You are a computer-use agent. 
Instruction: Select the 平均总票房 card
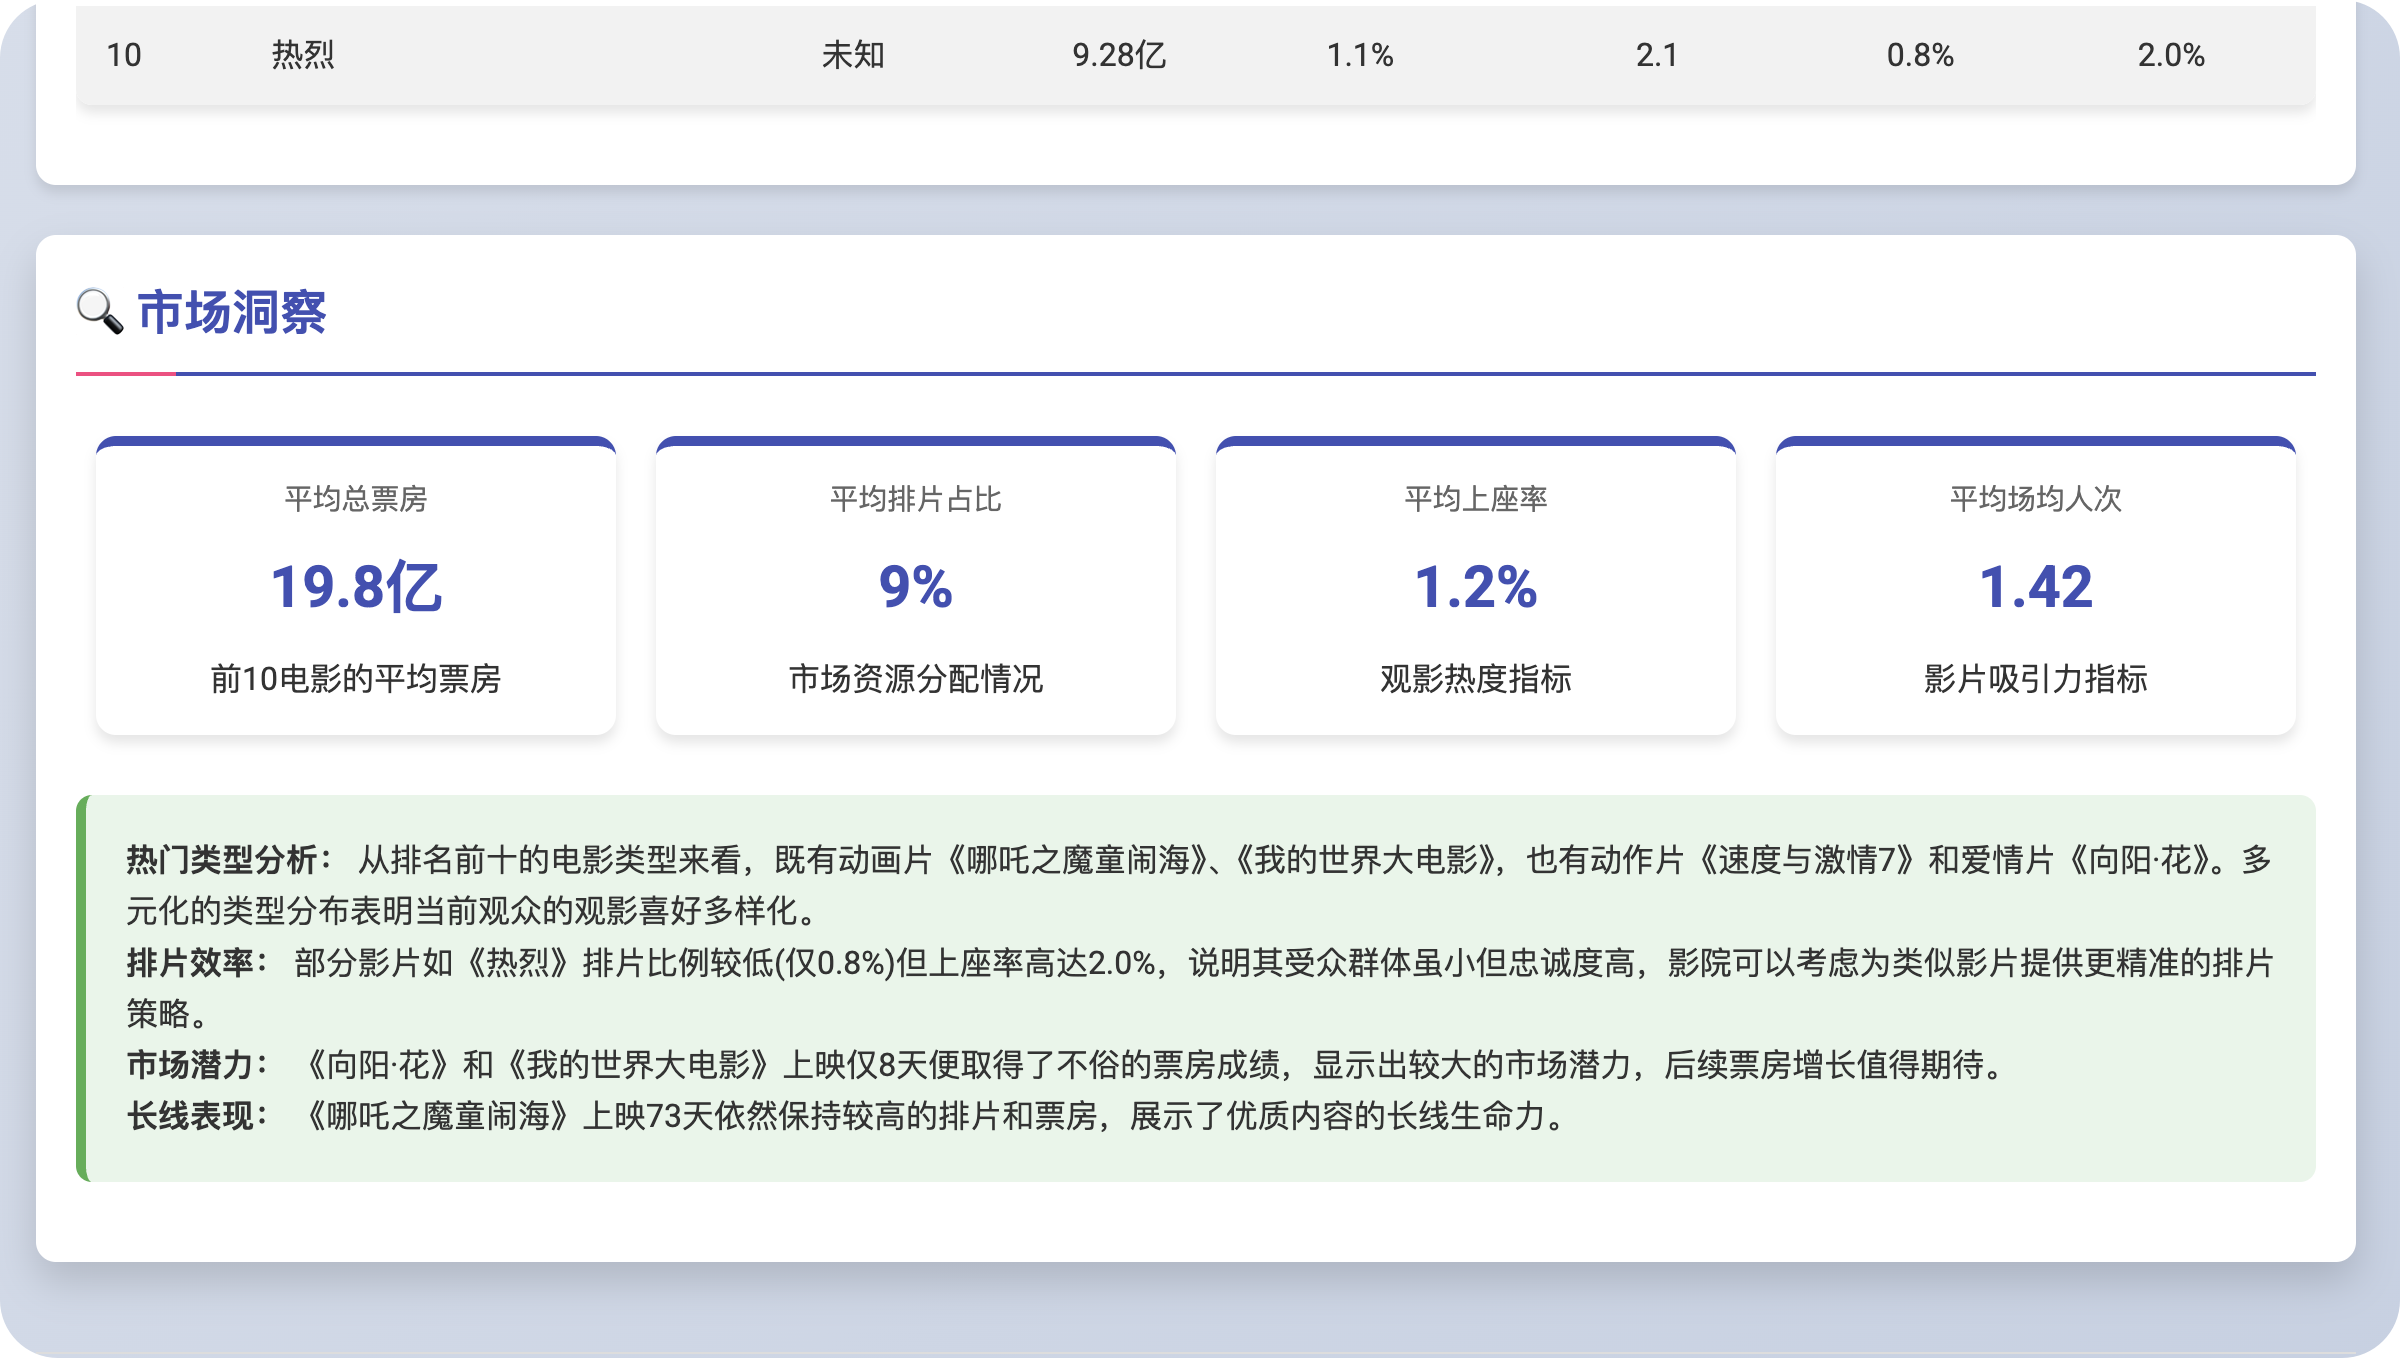pos(355,498)
